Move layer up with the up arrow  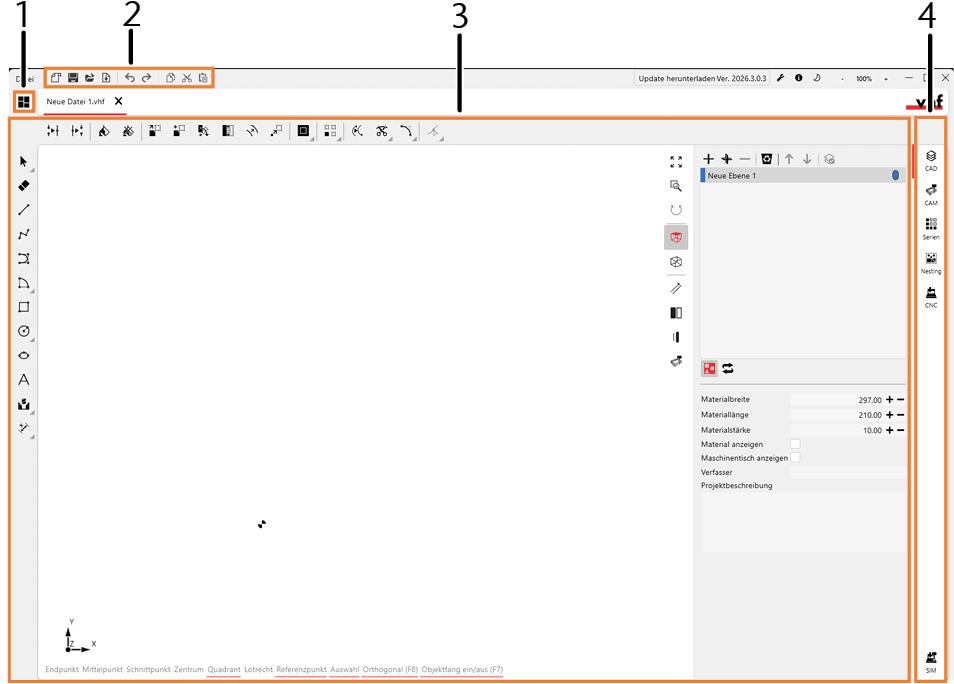[789, 159]
